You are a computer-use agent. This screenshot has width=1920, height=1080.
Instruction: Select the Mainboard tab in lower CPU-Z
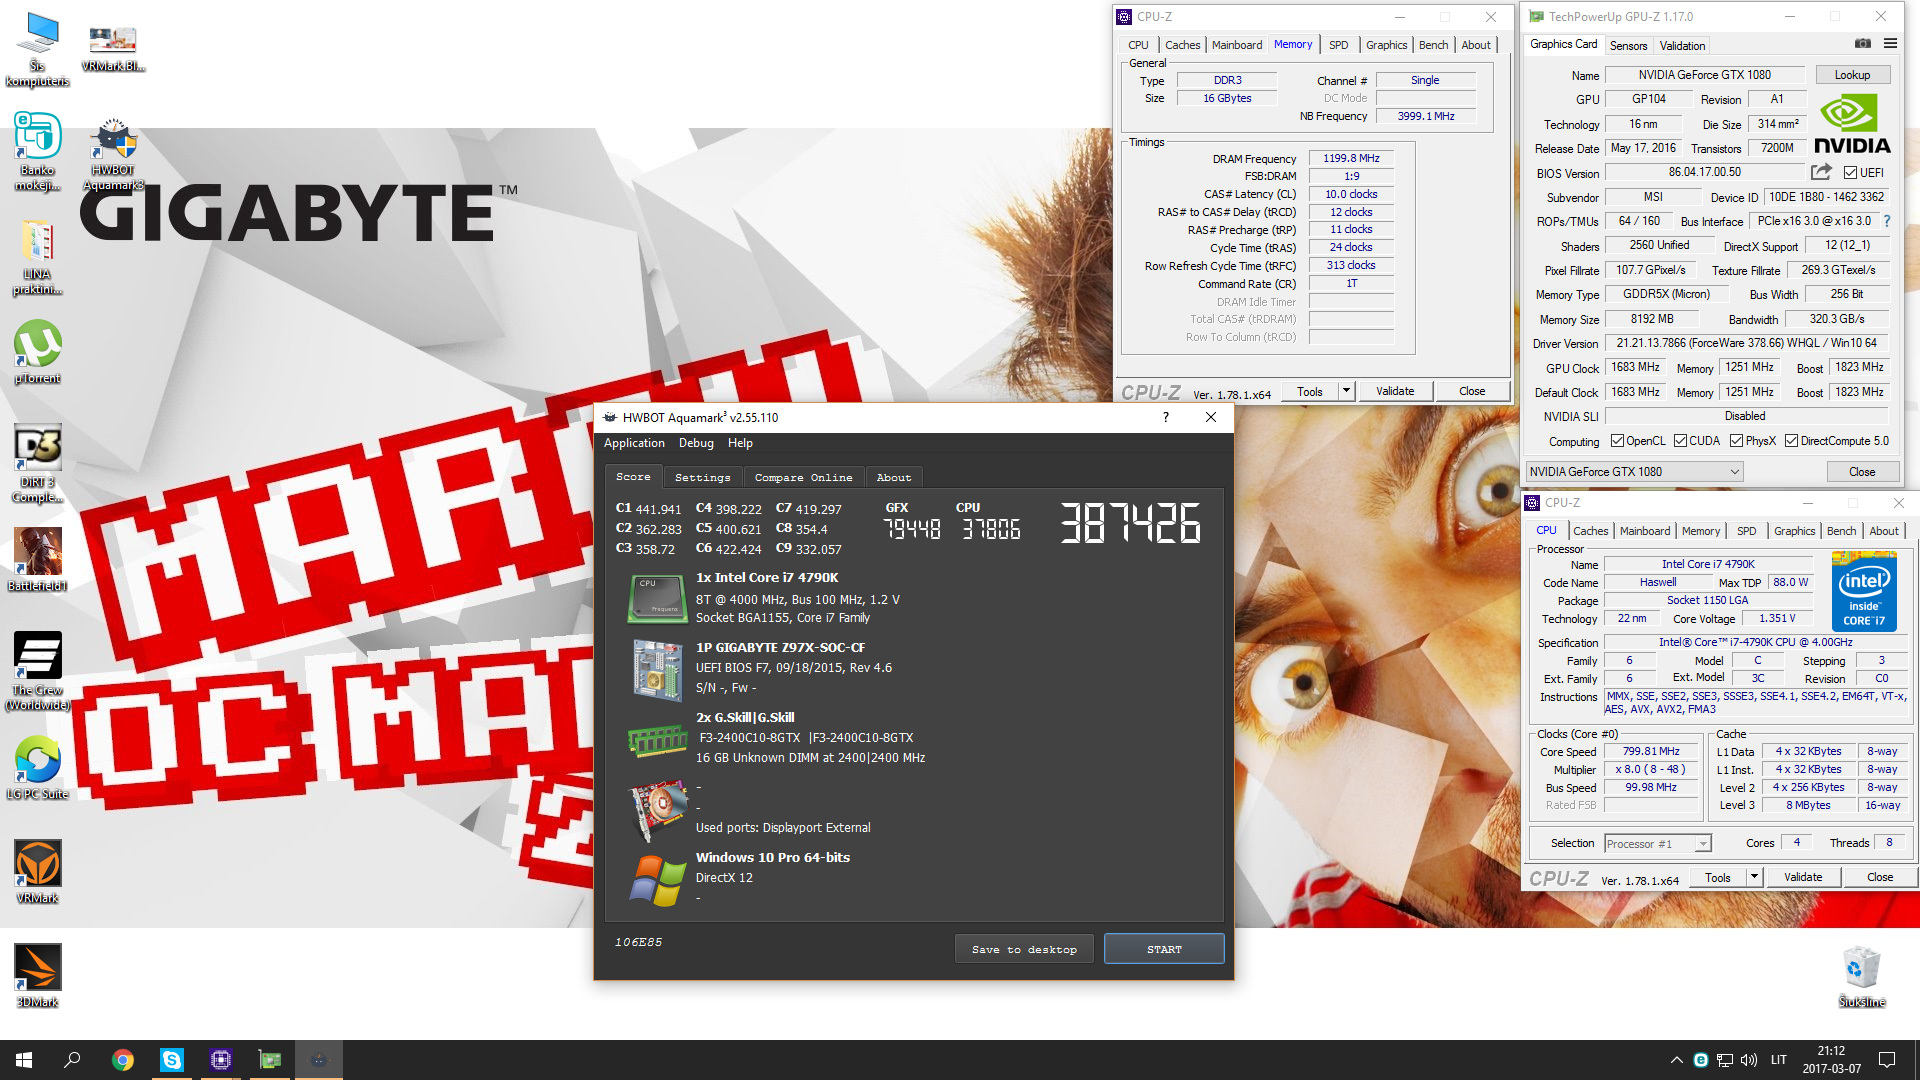pos(1645,531)
